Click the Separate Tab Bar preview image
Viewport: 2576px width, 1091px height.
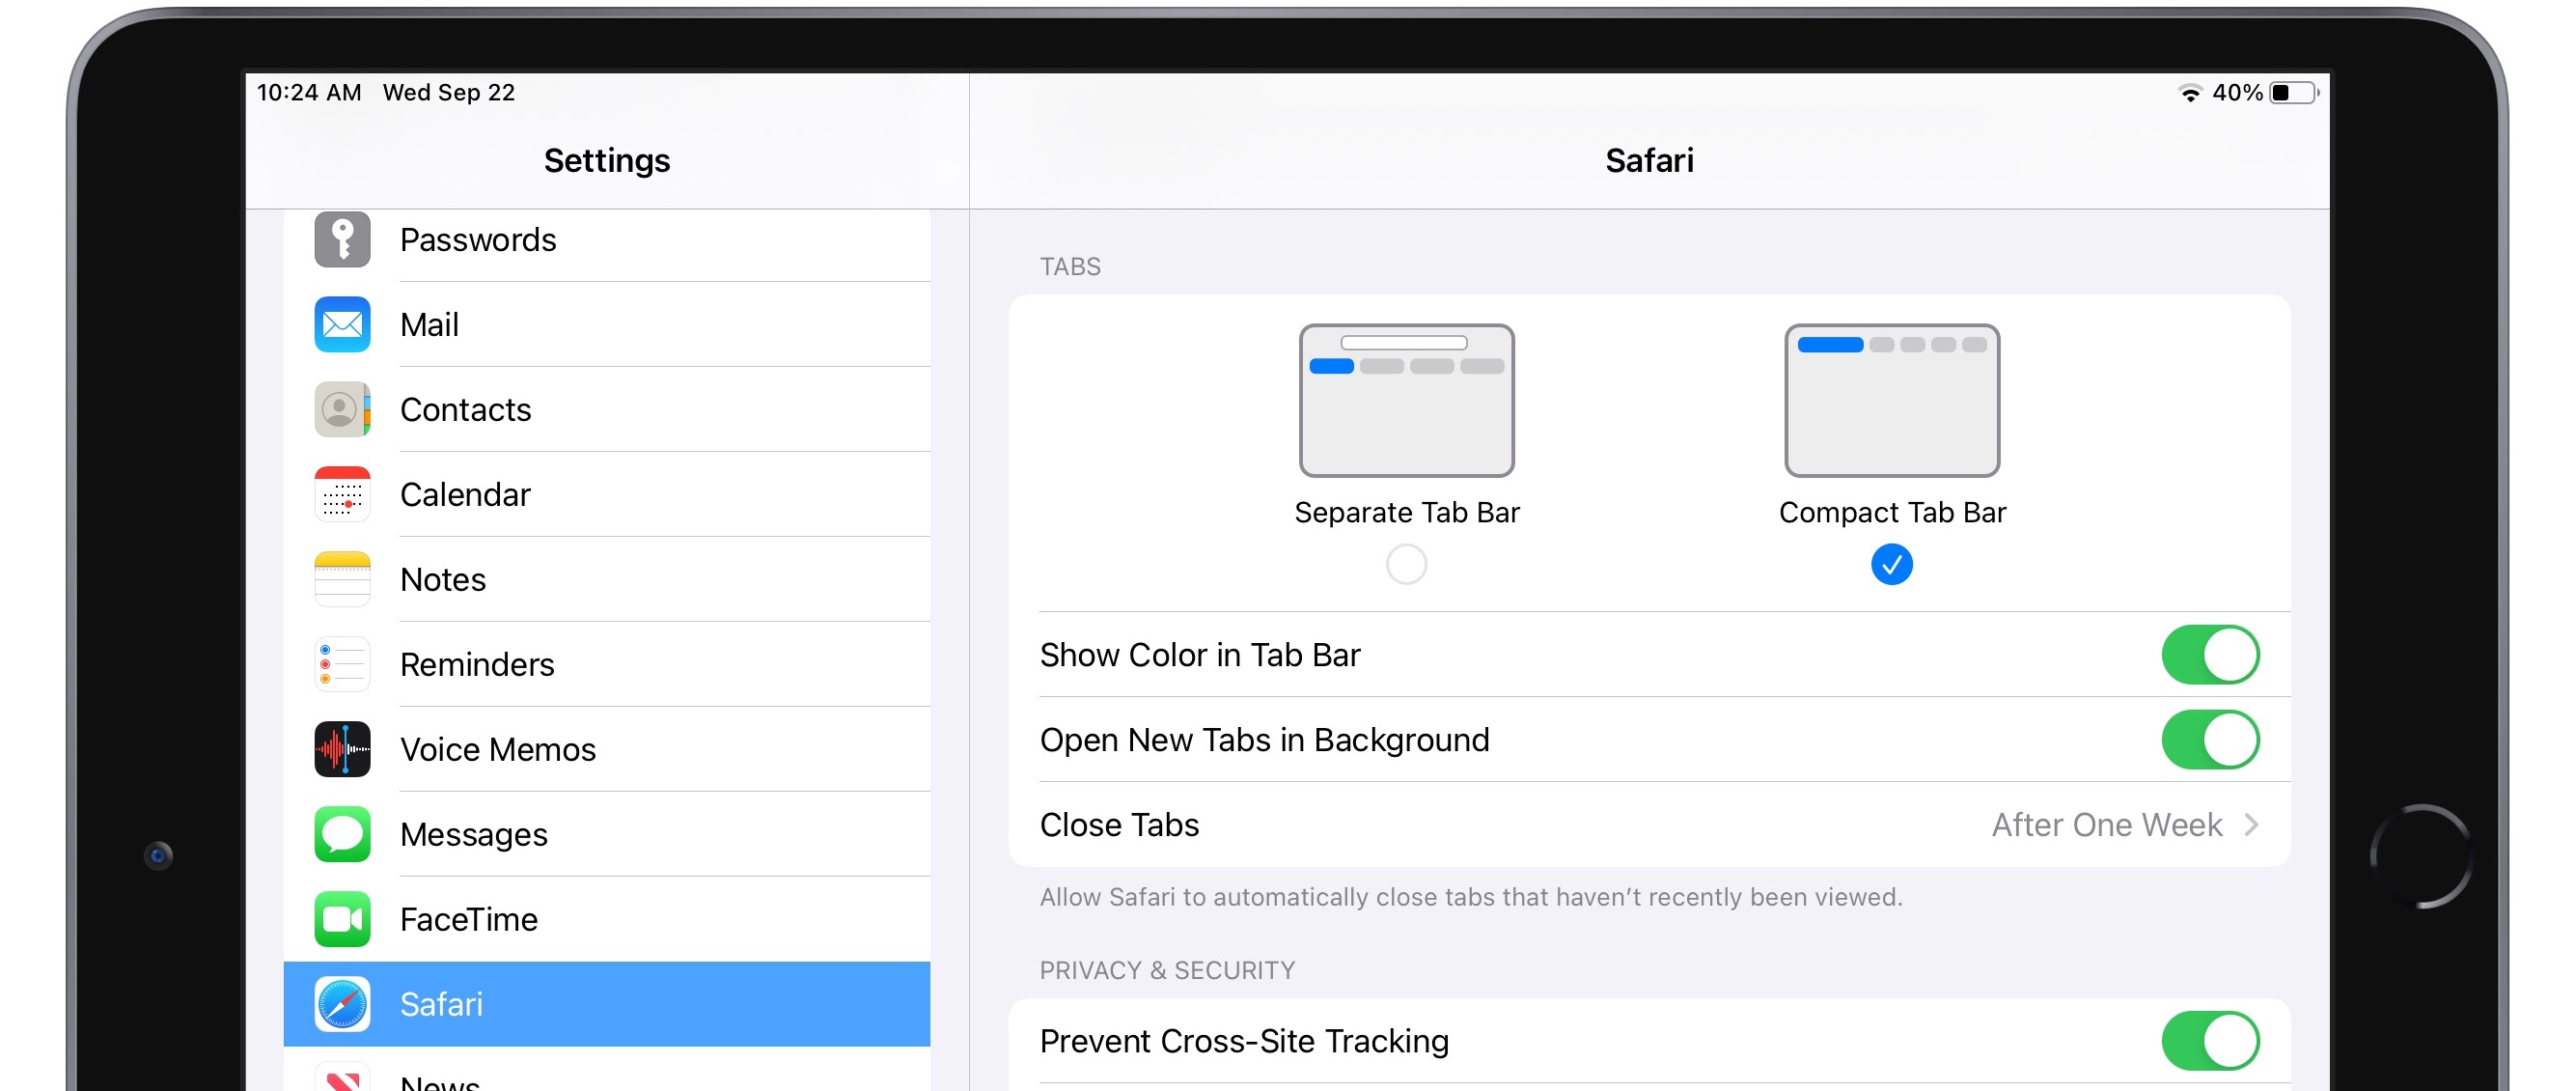pos(1406,400)
